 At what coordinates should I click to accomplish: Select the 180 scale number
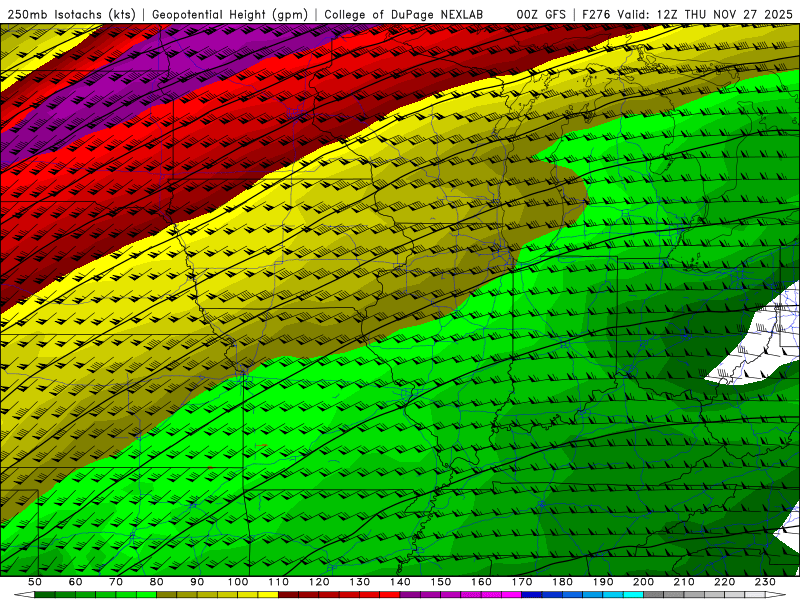(x=562, y=582)
